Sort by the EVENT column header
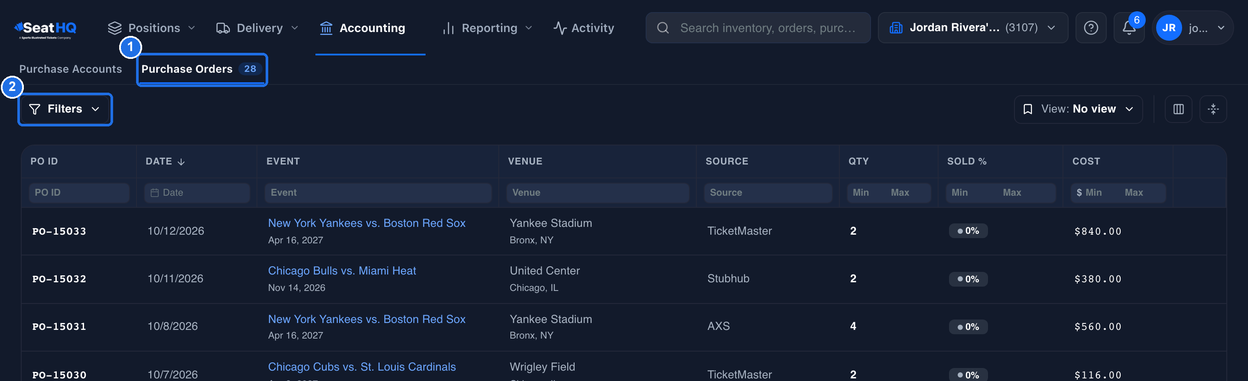The image size is (1248, 381). (283, 161)
